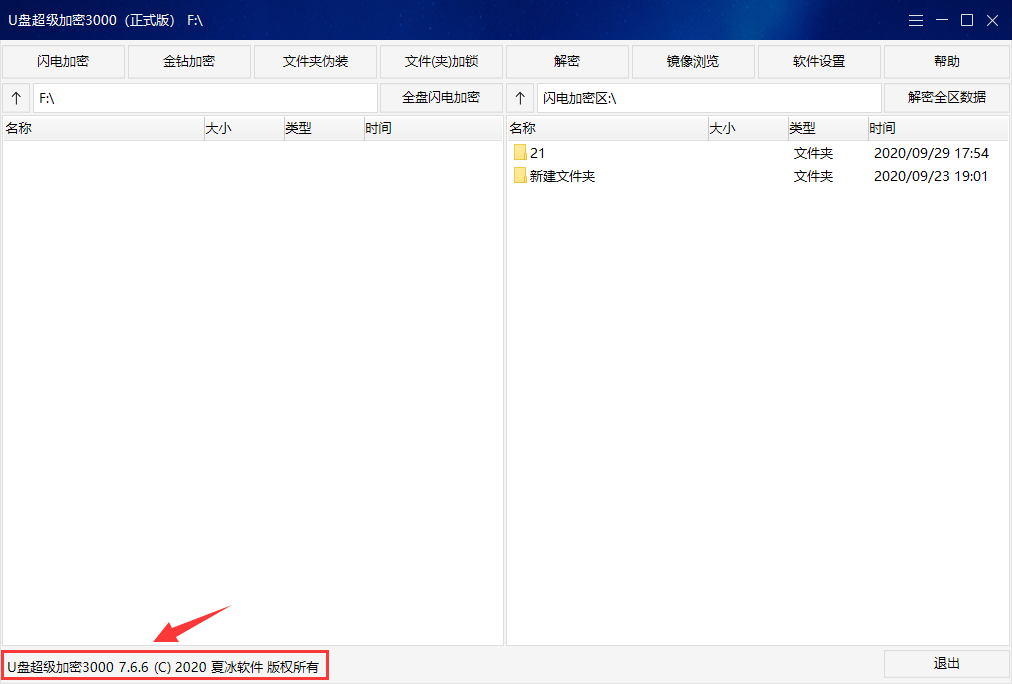Sort right pane by 类型 column

pos(828,128)
